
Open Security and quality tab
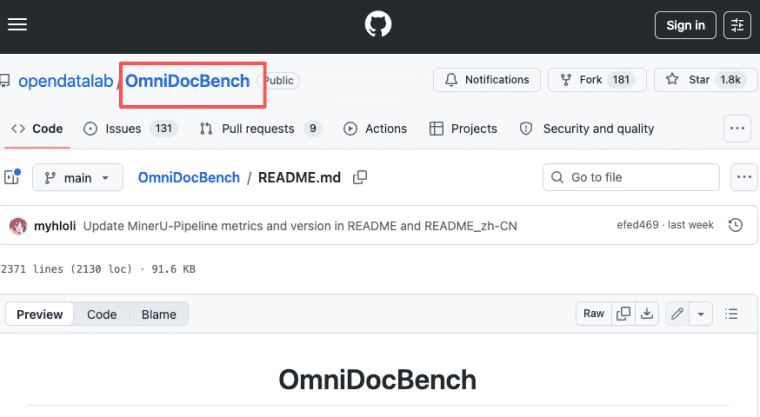click(587, 129)
